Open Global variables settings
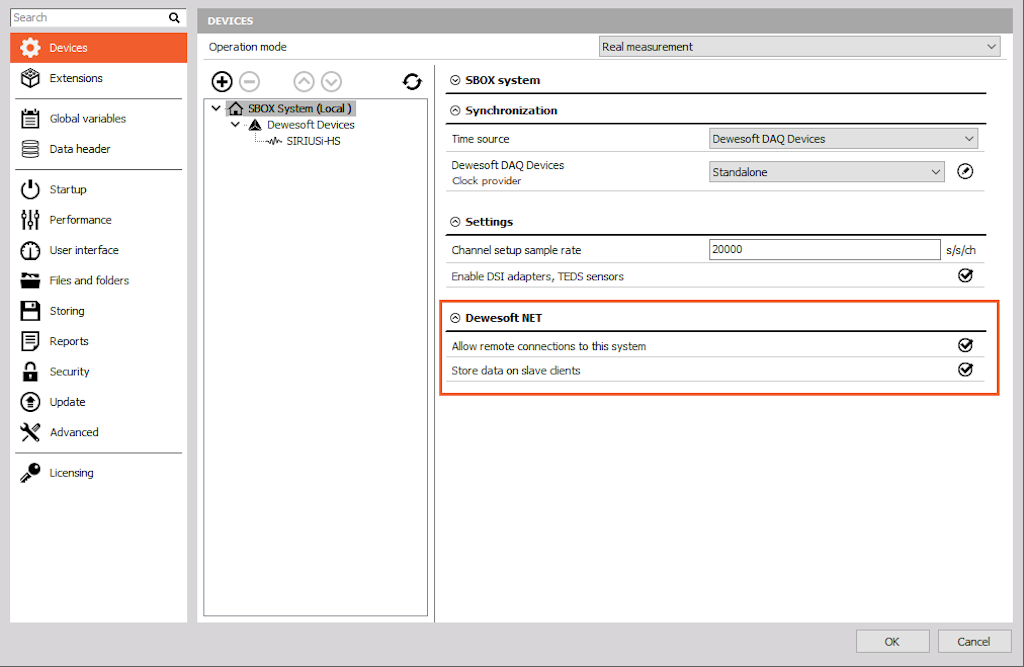The image size is (1024, 667). click(x=98, y=119)
